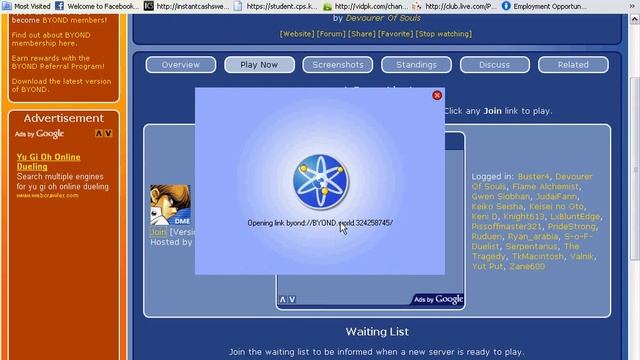
Task: Open the club.live.com bookmark
Action: tap(454, 6)
